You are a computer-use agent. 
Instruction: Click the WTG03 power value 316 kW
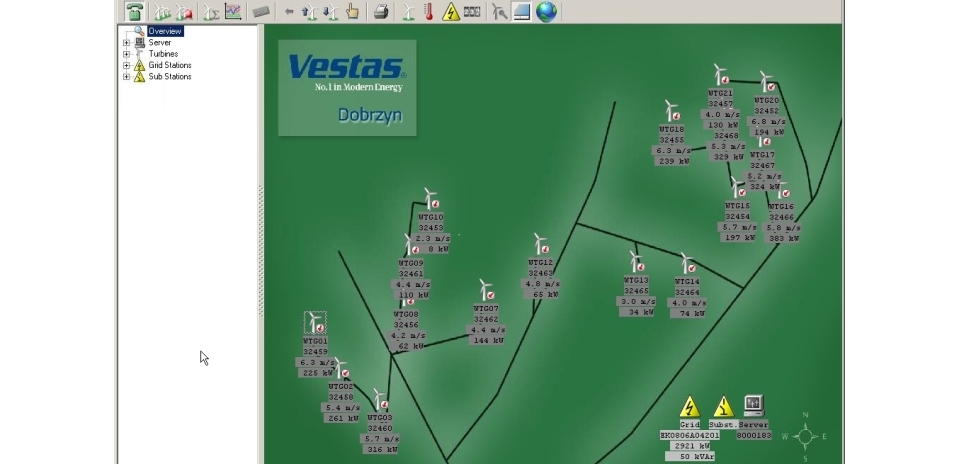point(380,449)
